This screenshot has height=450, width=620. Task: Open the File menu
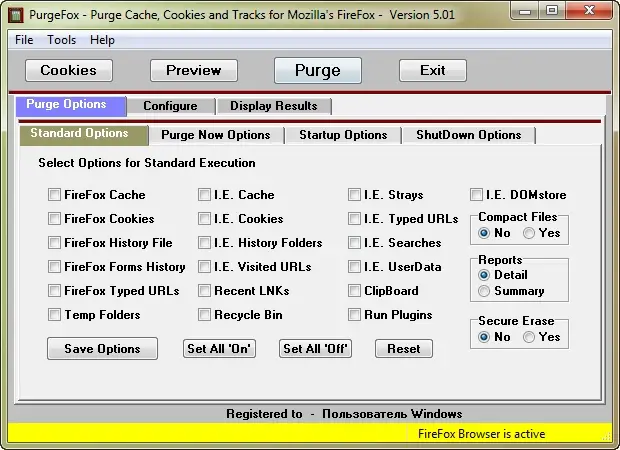(x=24, y=40)
